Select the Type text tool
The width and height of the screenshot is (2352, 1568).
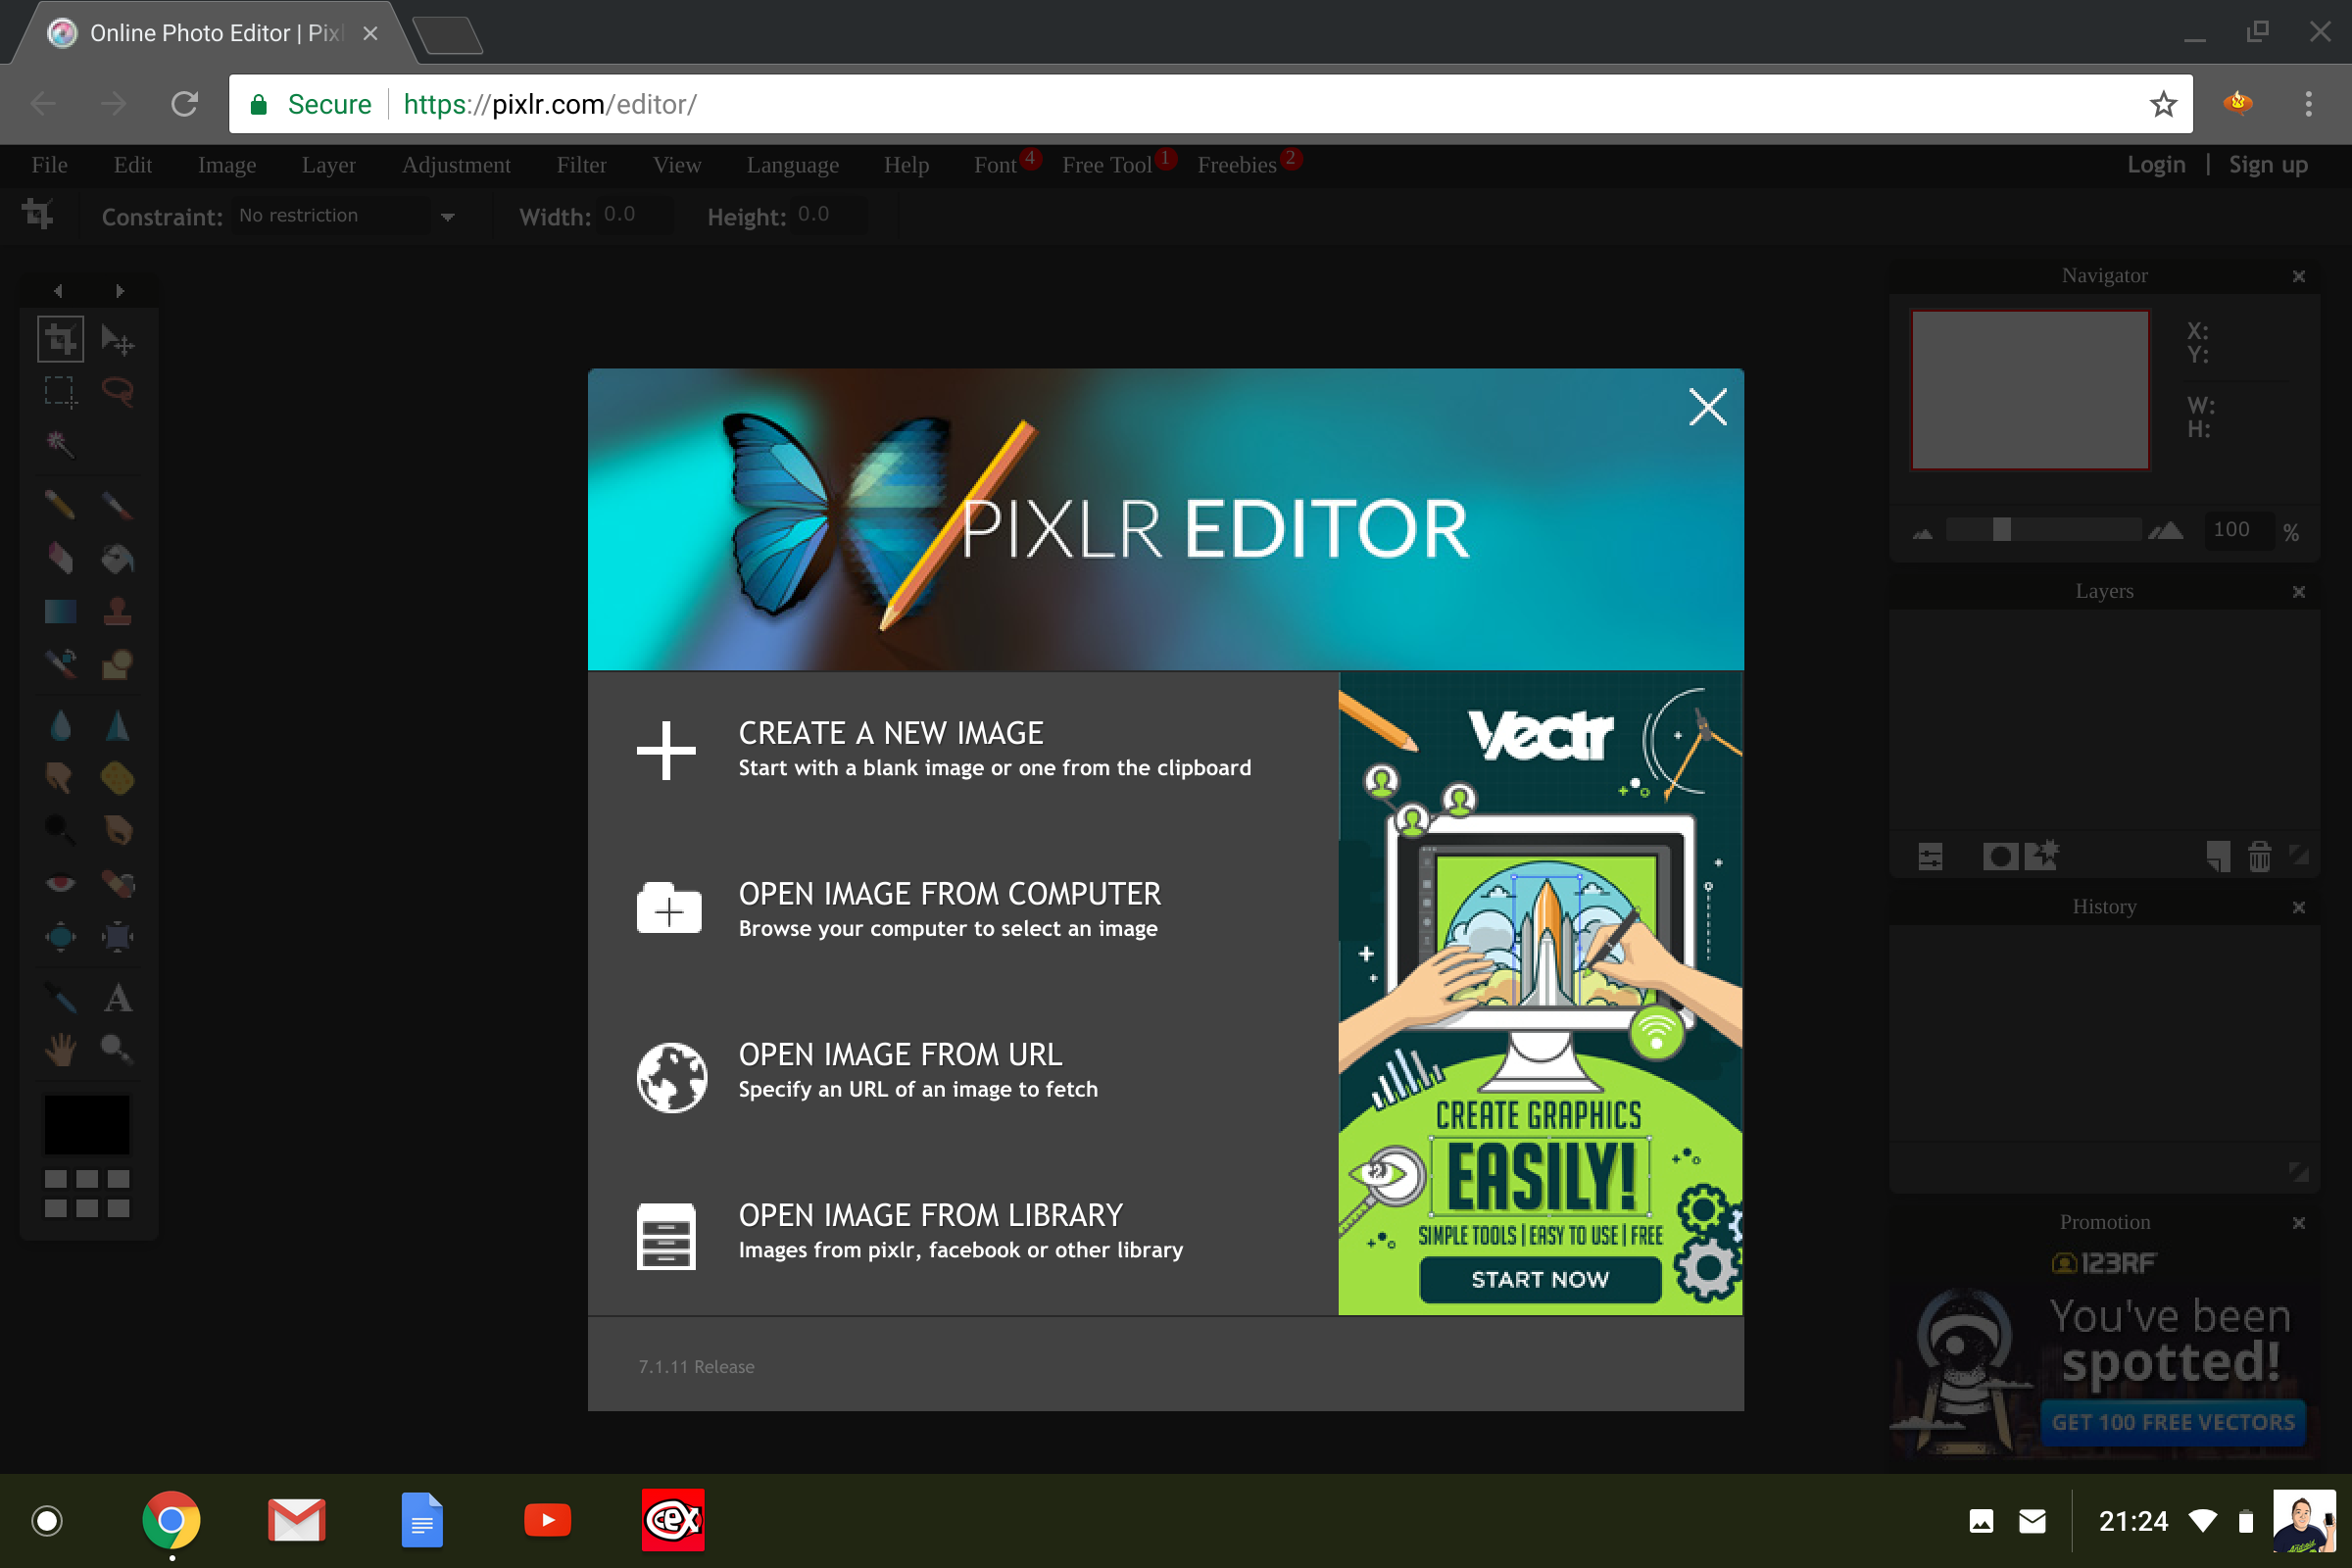click(118, 997)
